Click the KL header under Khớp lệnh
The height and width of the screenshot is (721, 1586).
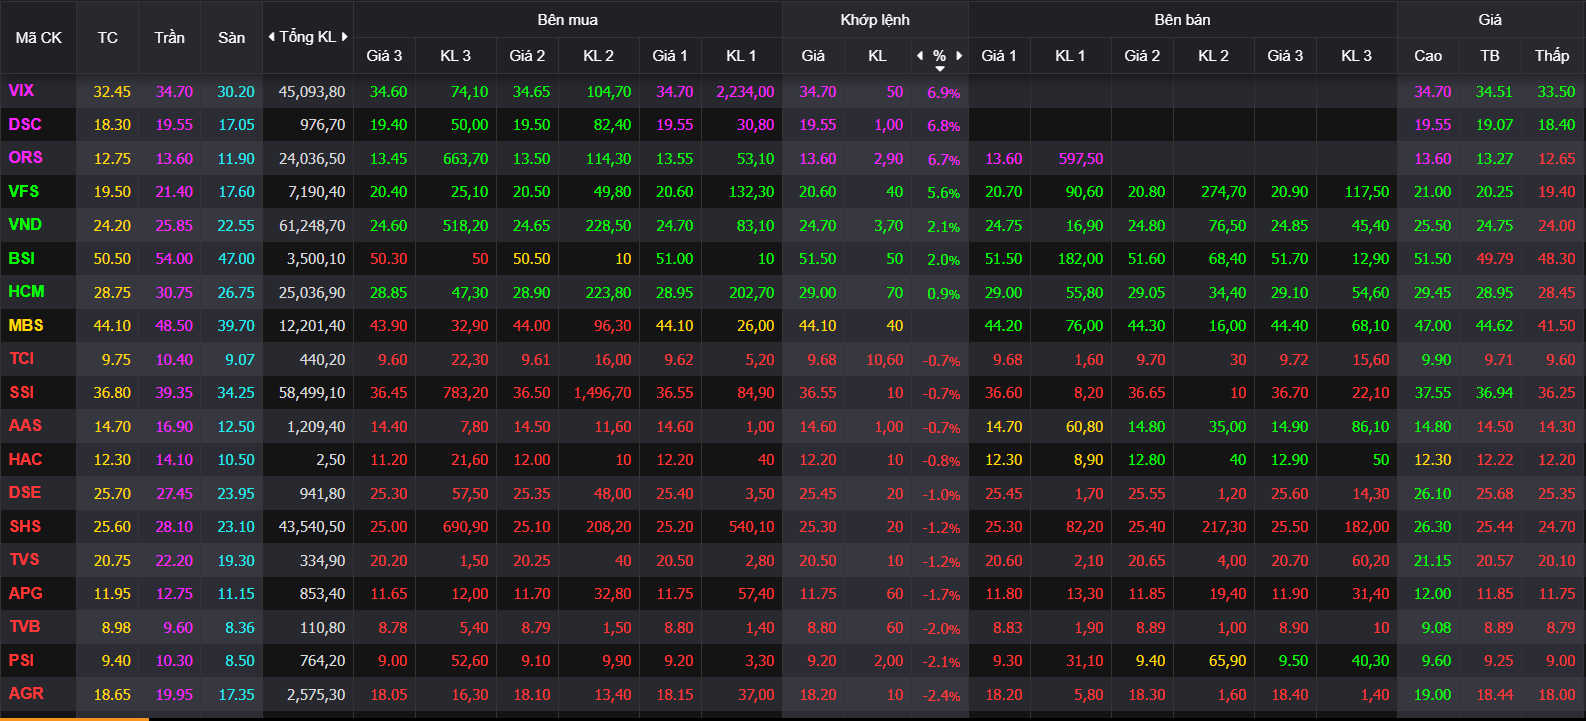(877, 56)
